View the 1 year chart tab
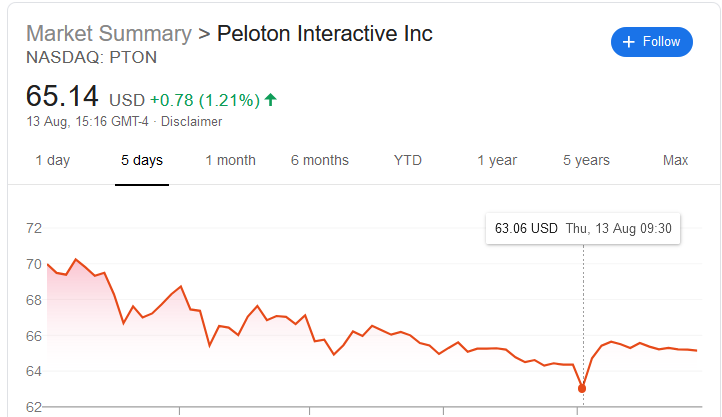The image size is (722, 417). click(497, 160)
